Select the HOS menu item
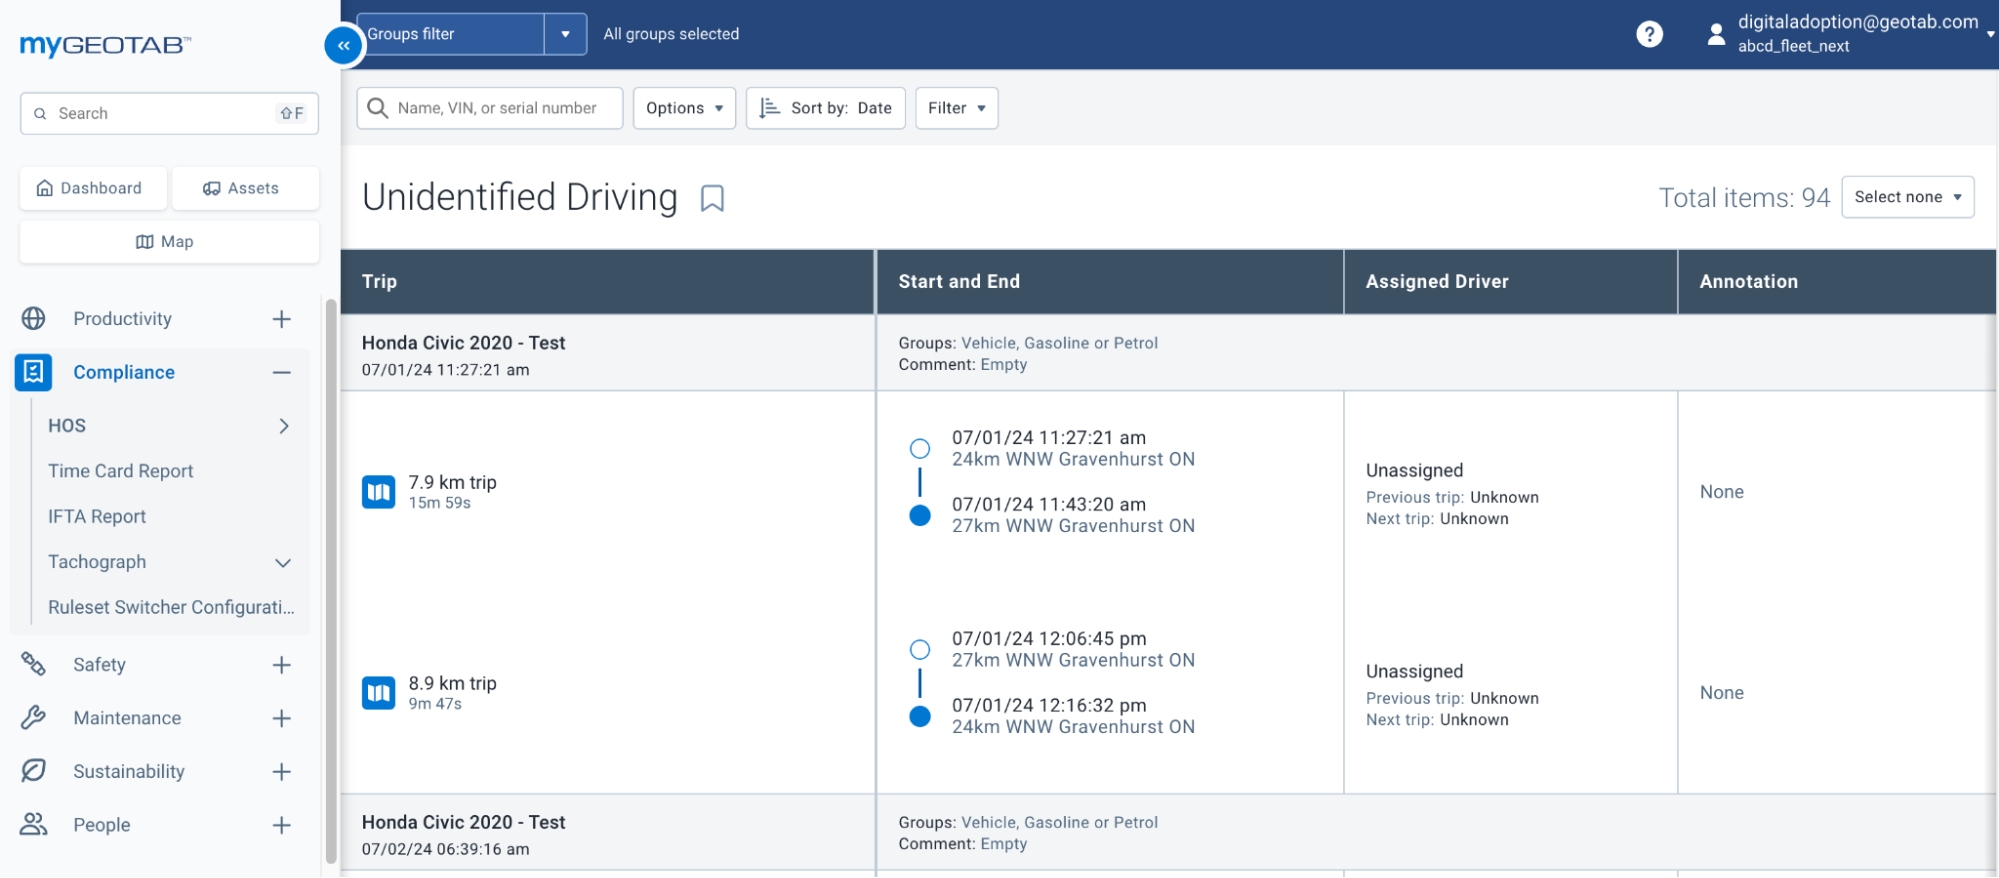This screenshot has width=1999, height=878. click(x=67, y=426)
